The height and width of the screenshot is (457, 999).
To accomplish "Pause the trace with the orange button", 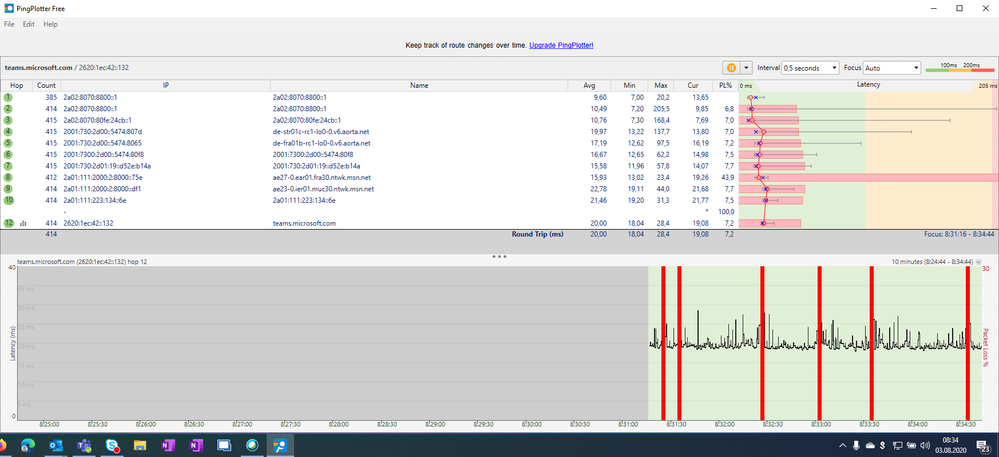I will click(x=731, y=68).
